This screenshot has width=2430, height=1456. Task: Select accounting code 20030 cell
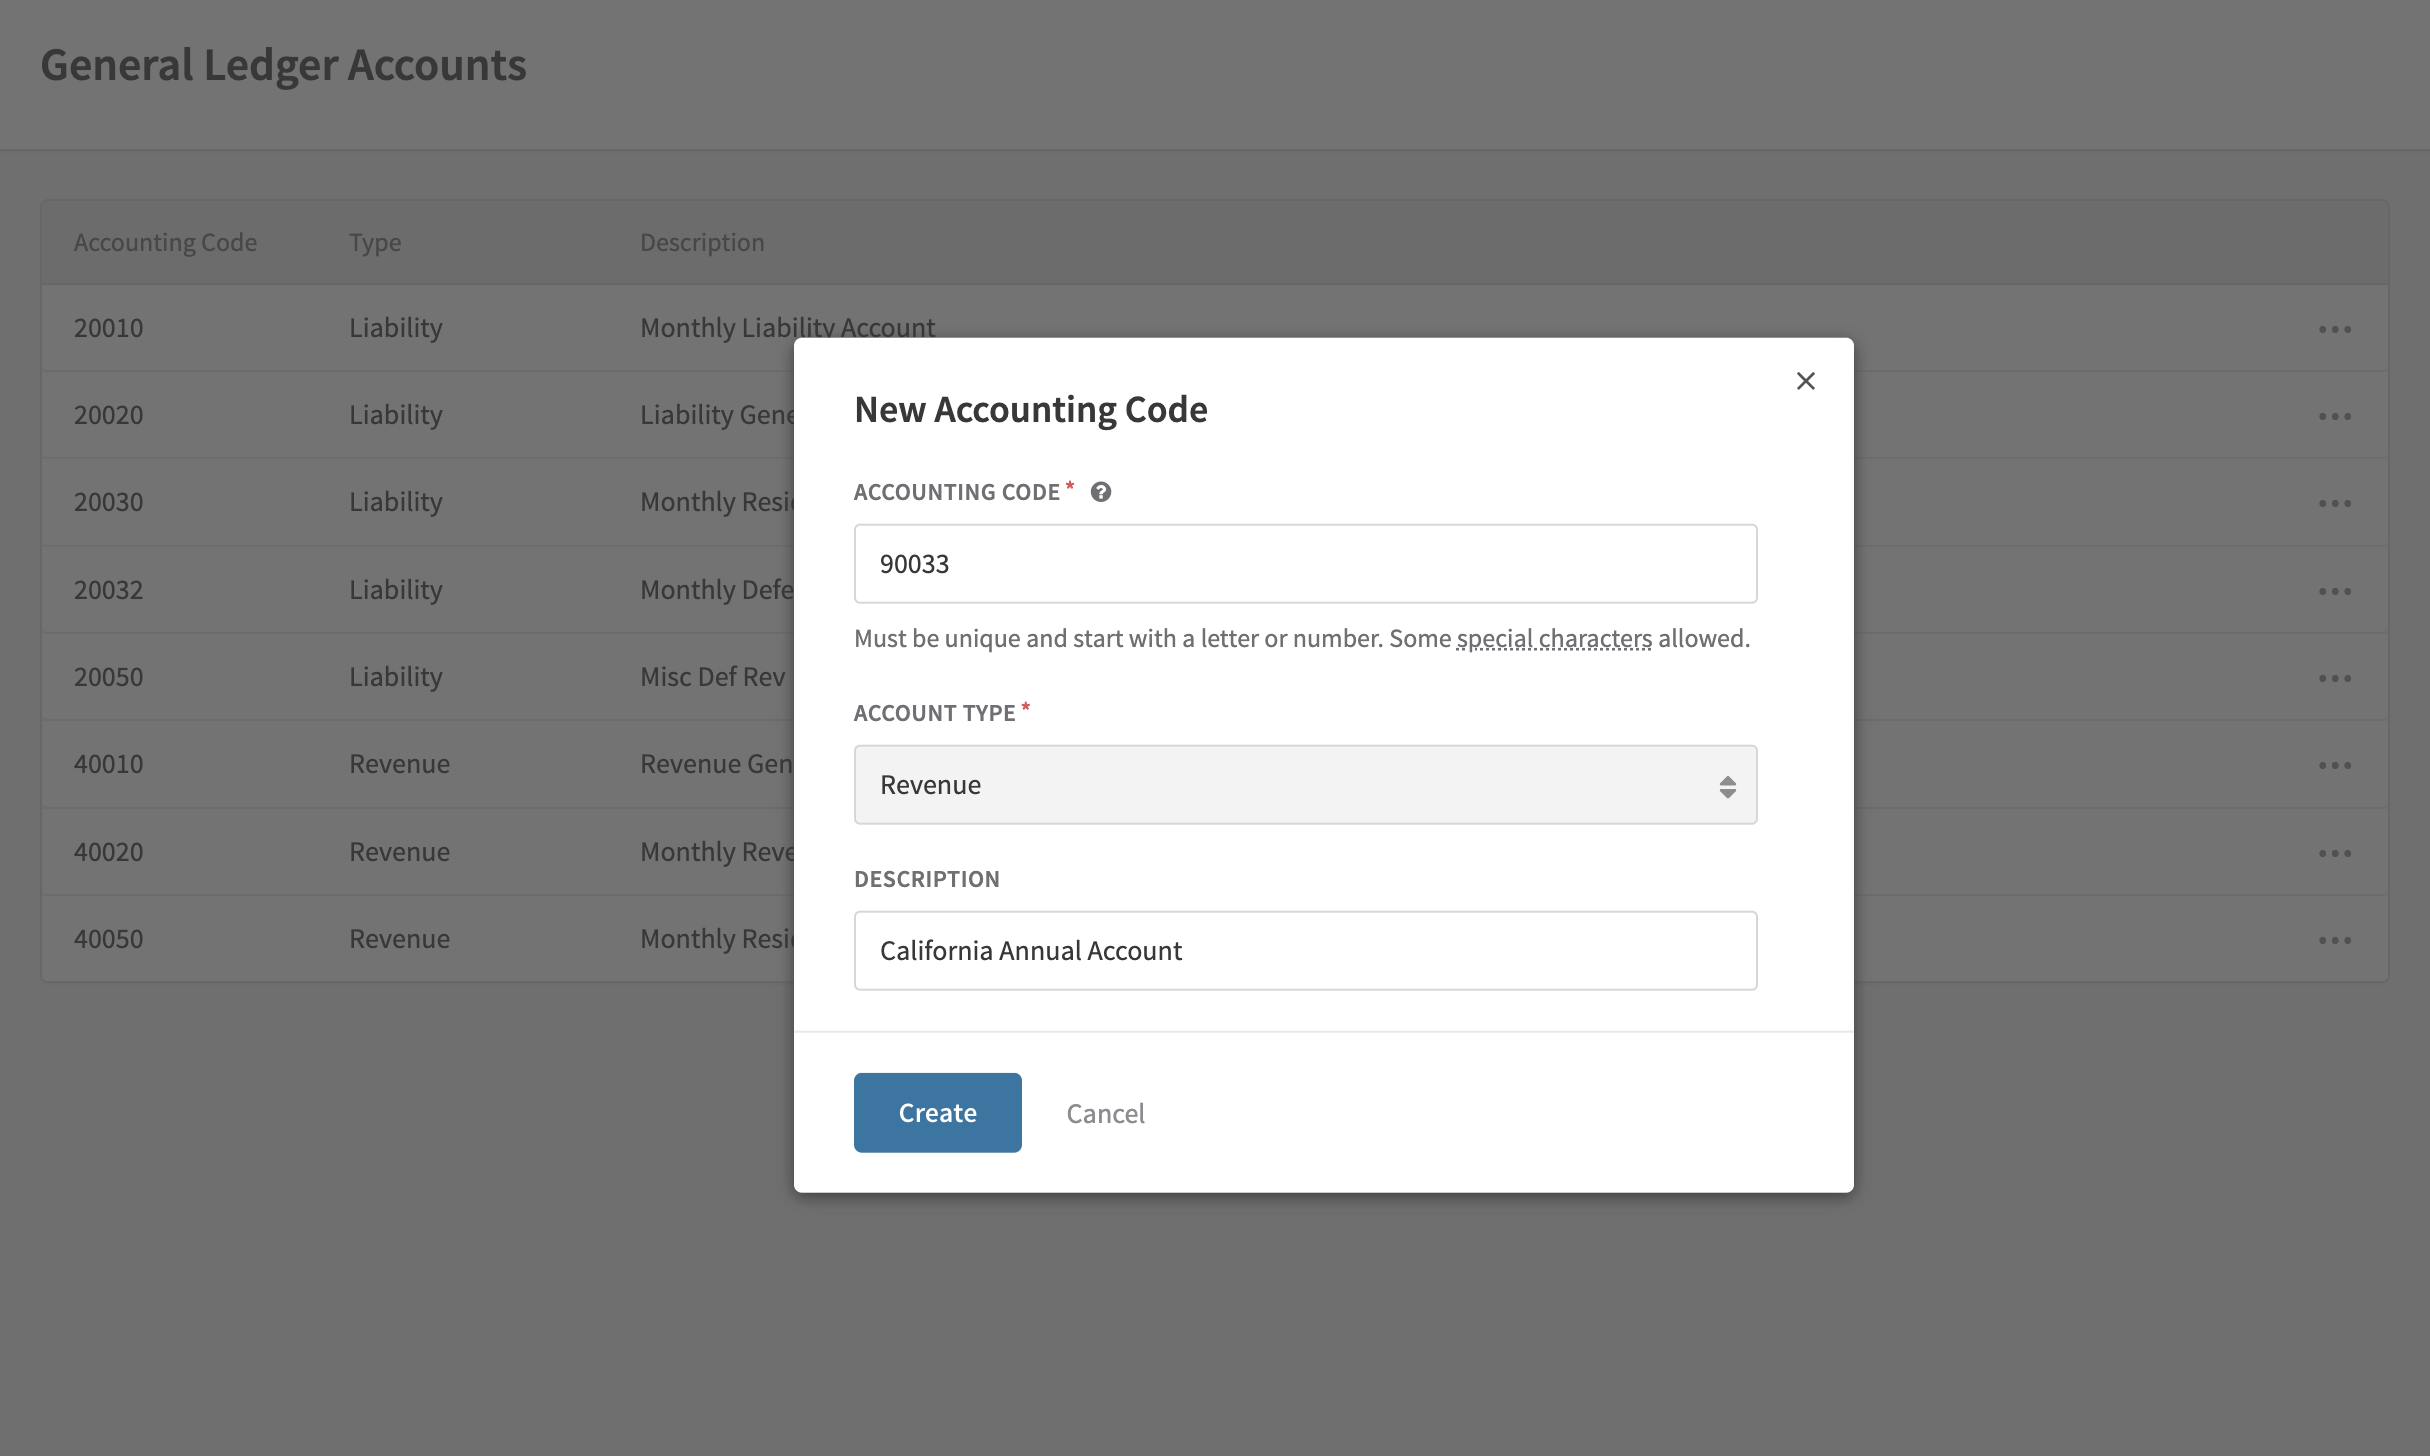108,502
